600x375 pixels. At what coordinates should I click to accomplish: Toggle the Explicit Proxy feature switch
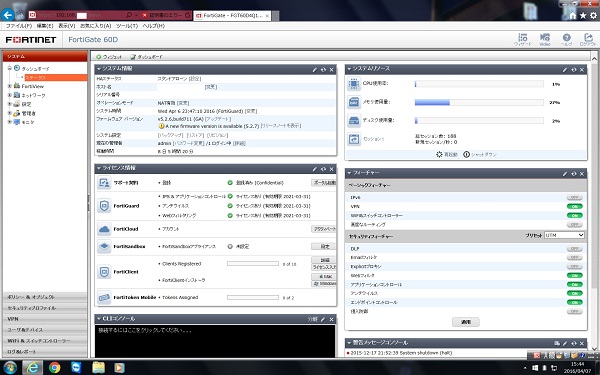pyautogui.click(x=574, y=267)
